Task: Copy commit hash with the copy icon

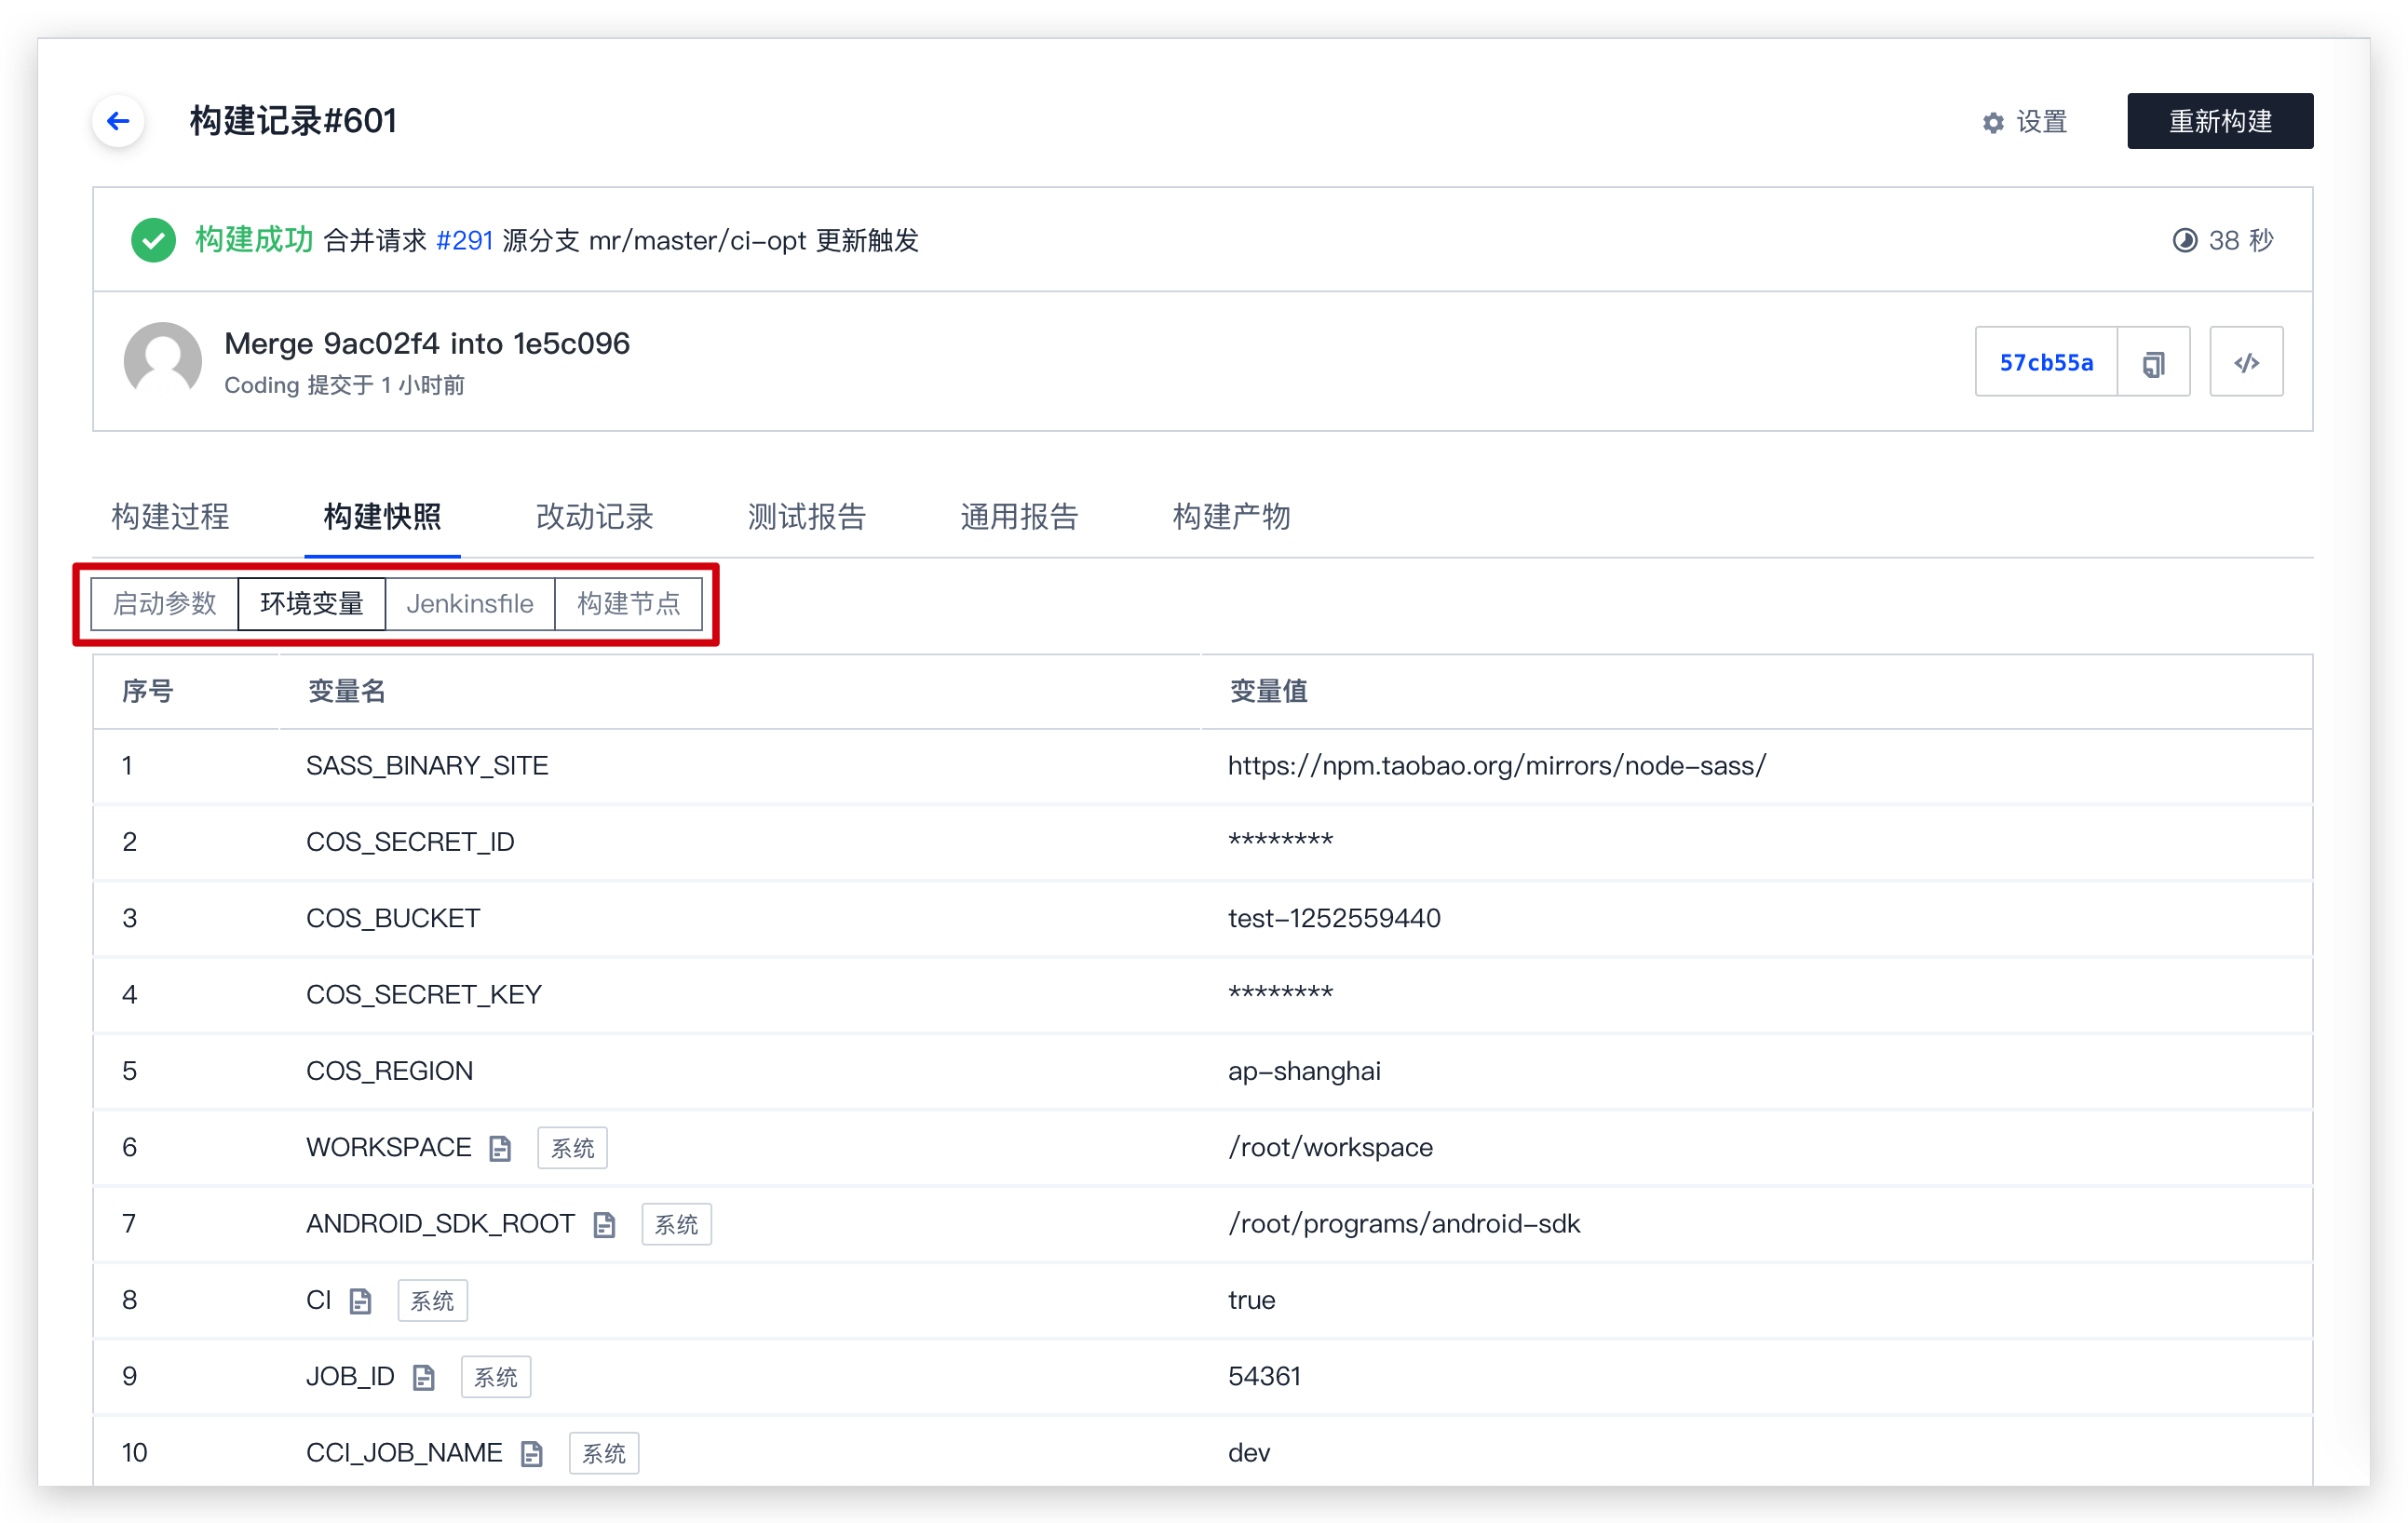Action: tap(2153, 362)
